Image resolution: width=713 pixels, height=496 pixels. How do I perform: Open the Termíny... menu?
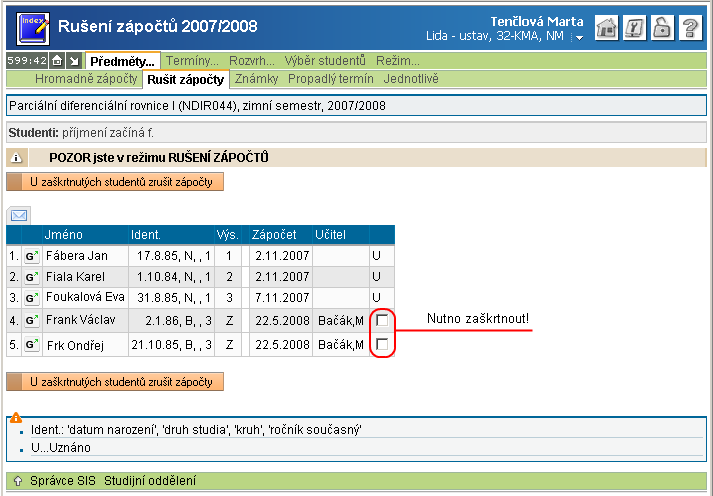[x=192, y=61]
